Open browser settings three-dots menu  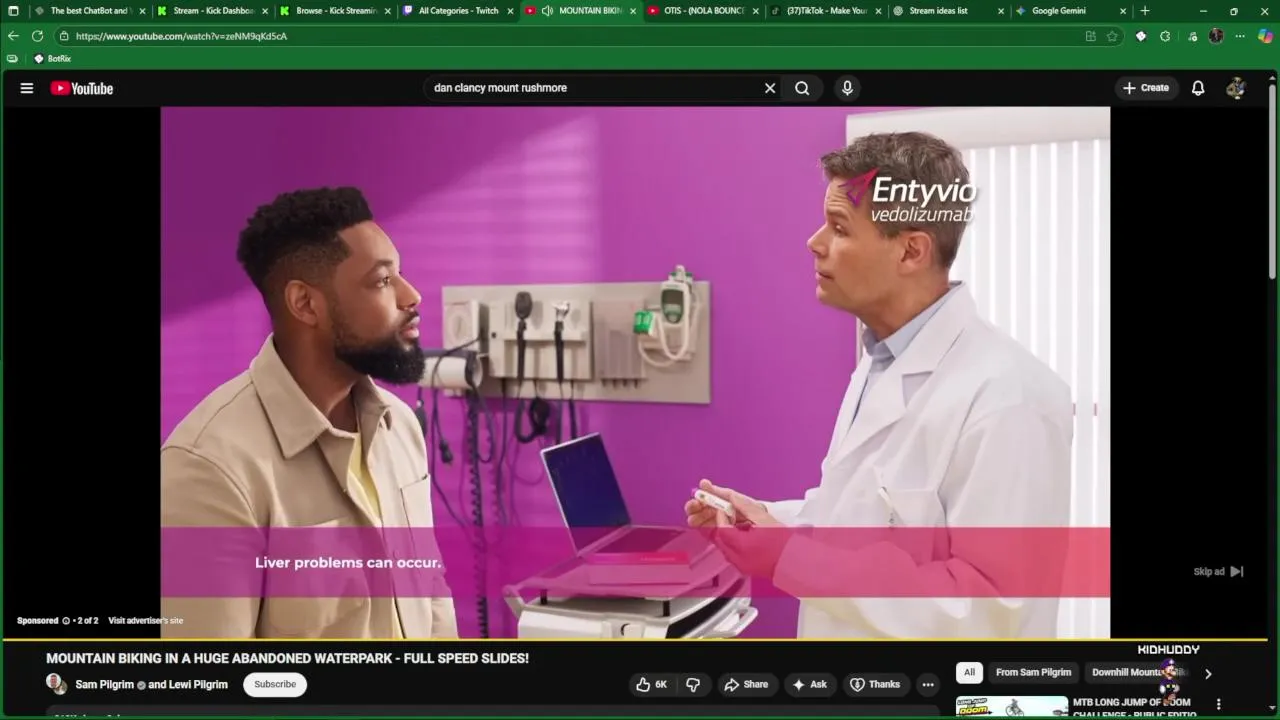coord(1240,36)
